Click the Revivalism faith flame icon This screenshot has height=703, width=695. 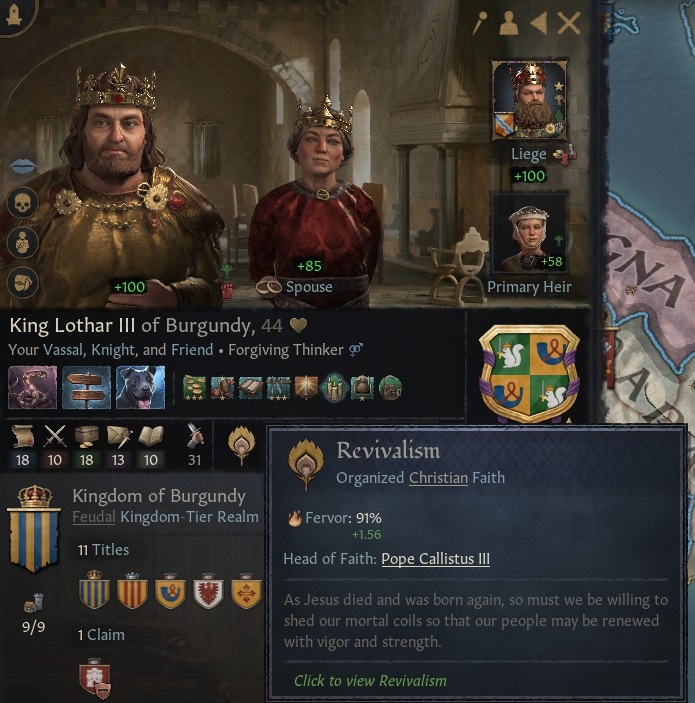(241, 445)
